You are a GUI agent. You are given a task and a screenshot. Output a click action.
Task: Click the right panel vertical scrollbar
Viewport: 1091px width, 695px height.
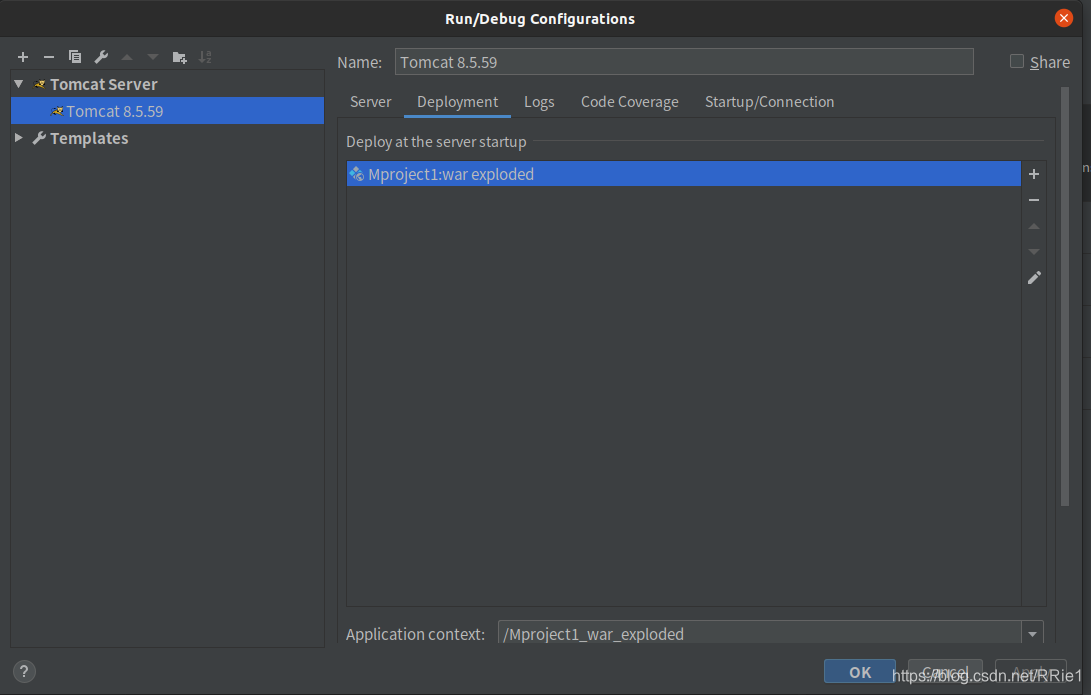point(1065,296)
